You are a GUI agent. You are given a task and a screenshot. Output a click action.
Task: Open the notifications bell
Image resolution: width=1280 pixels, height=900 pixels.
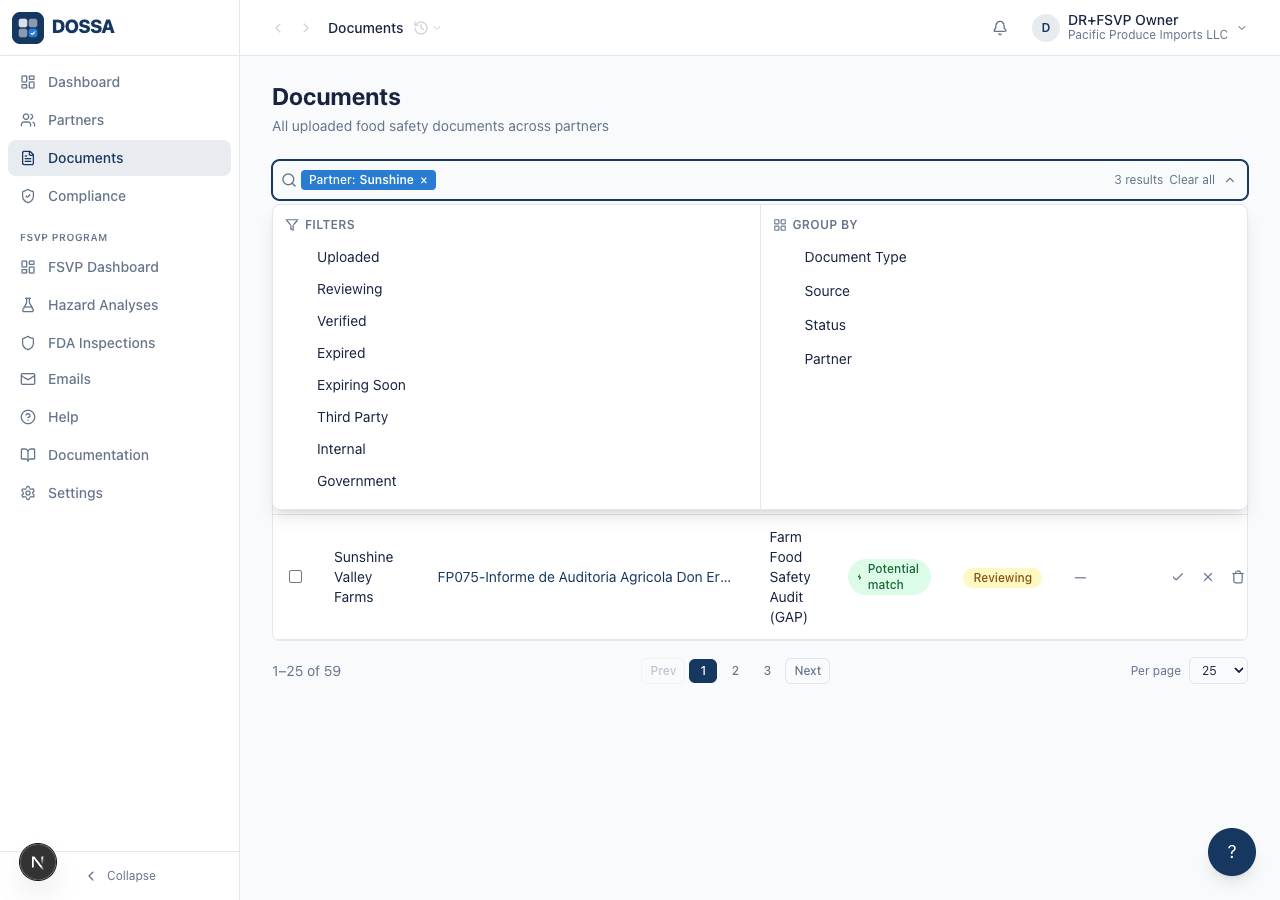point(1000,28)
